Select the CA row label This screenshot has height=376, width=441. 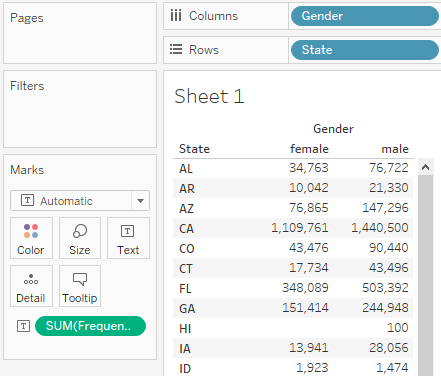[x=186, y=229]
